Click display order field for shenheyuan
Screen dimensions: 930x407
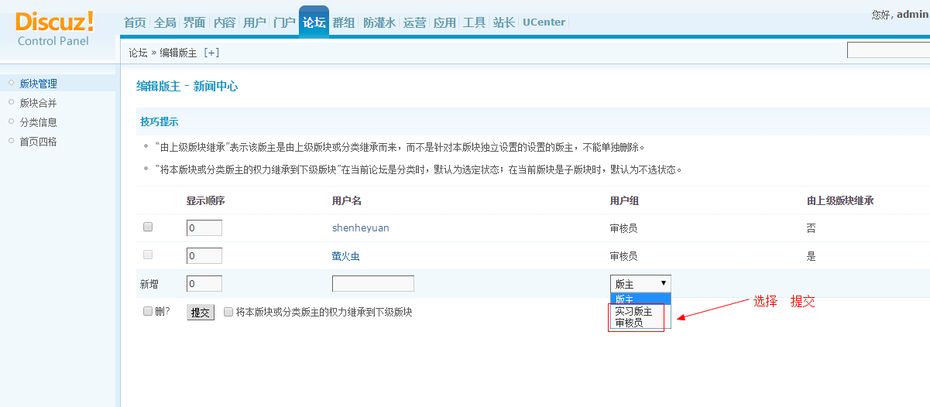point(204,228)
